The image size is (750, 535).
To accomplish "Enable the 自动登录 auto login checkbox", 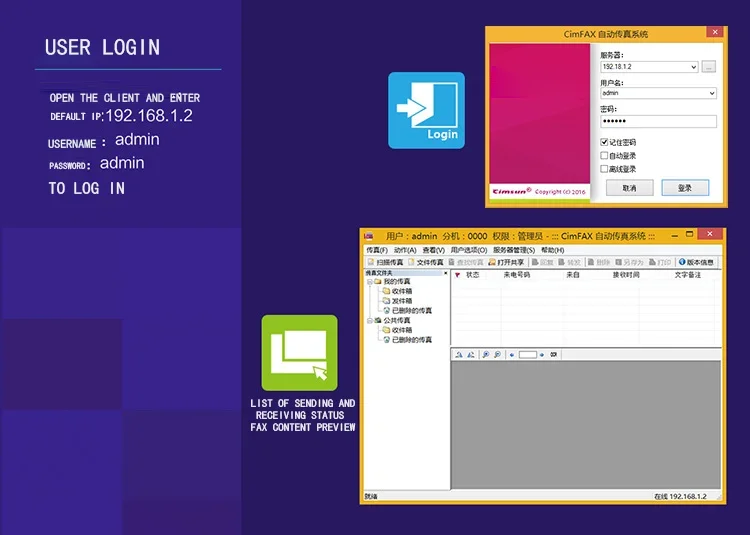I will [604, 155].
